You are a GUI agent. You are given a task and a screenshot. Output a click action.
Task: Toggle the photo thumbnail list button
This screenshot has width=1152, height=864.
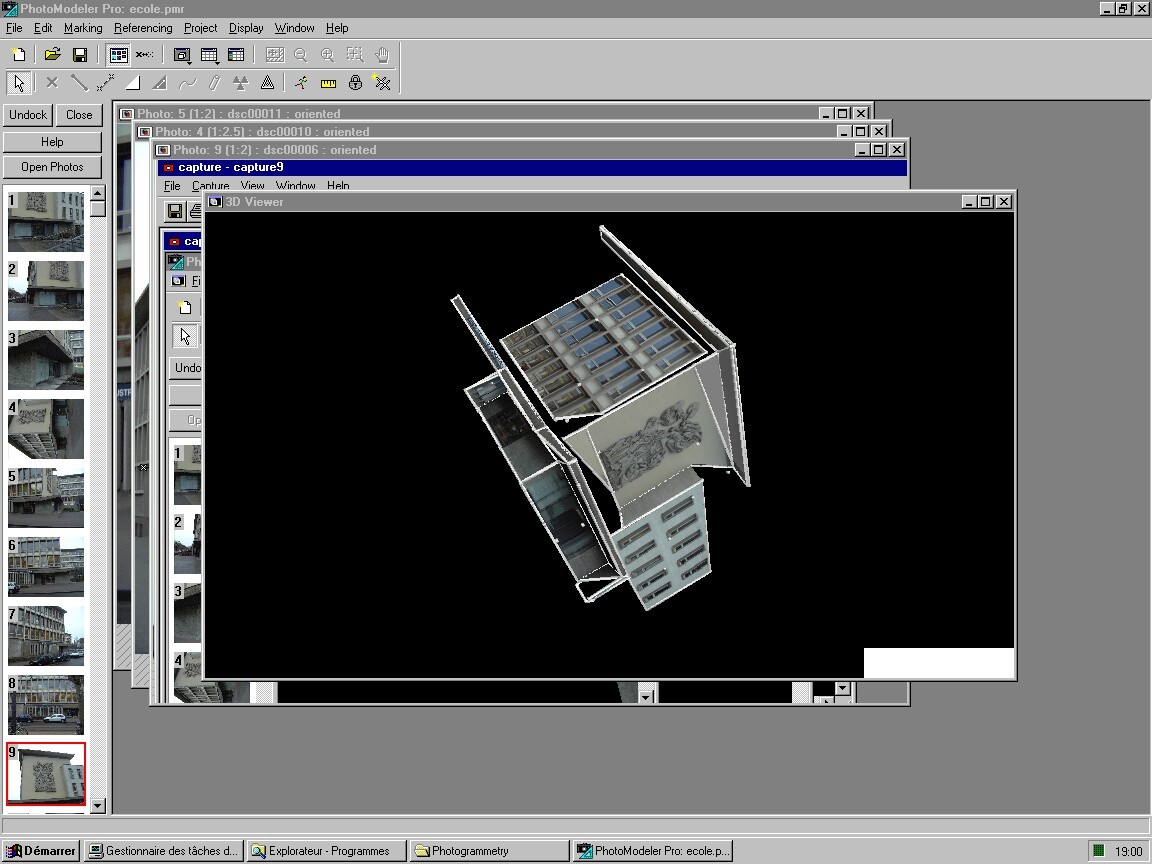[x=119, y=55]
